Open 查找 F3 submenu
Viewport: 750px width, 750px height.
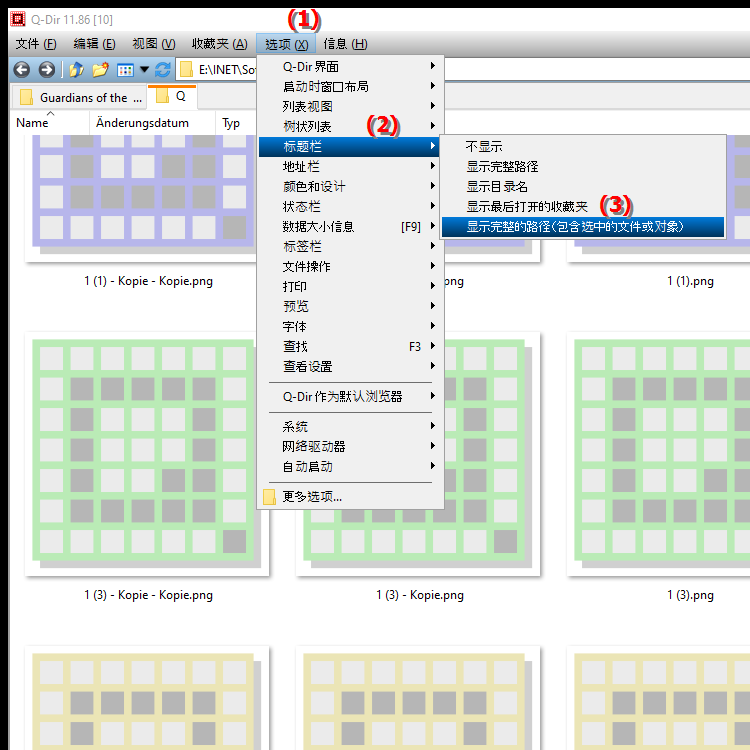click(x=351, y=346)
